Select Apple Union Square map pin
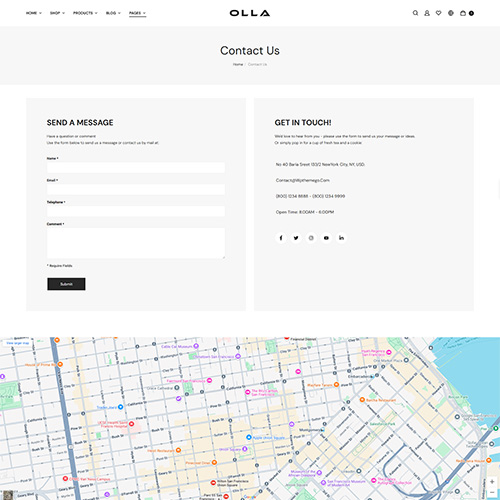This screenshot has width=500, height=500. coord(249,437)
